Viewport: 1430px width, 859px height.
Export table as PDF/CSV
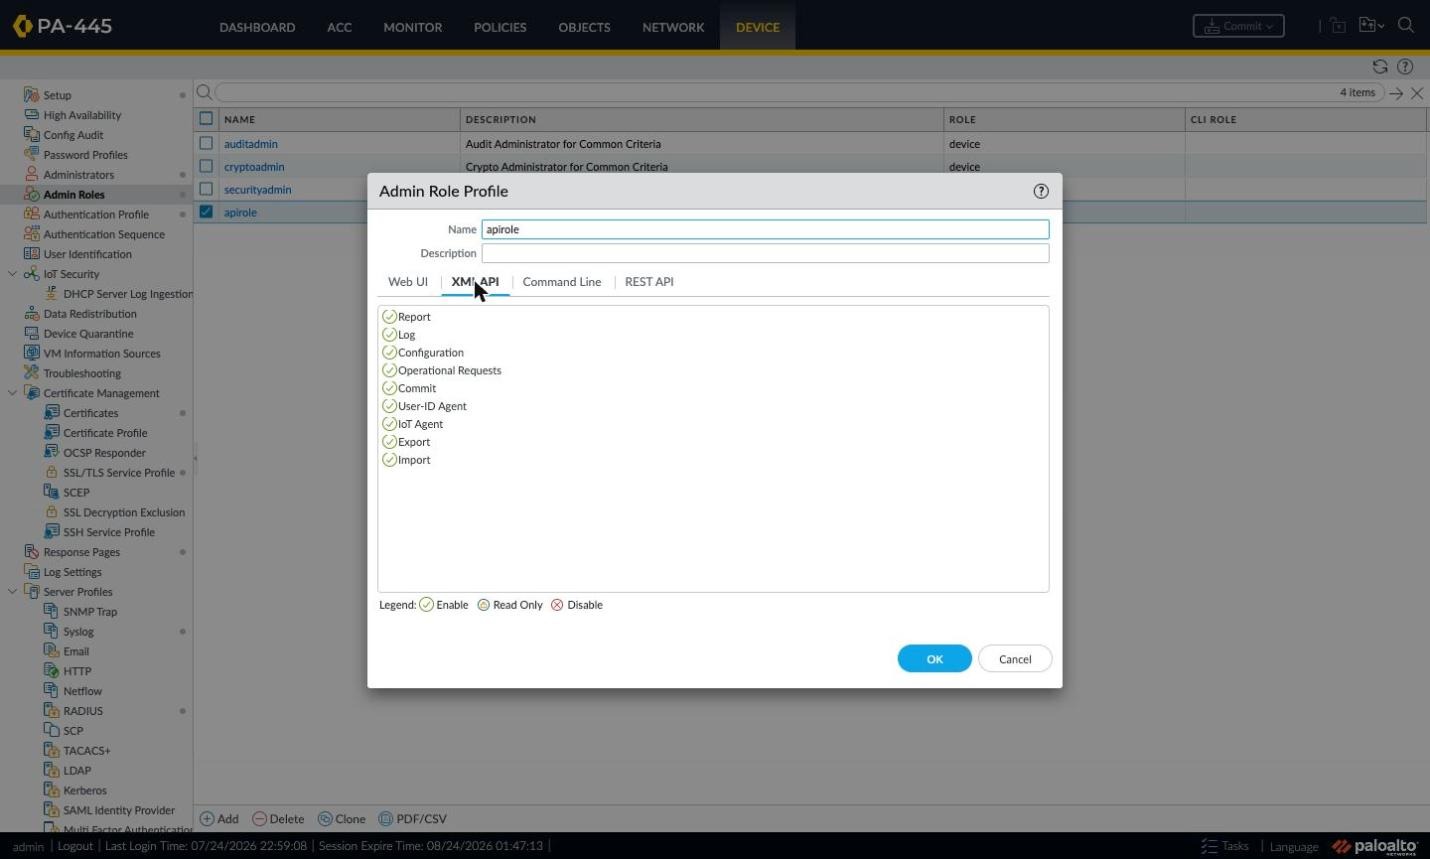[x=412, y=819]
